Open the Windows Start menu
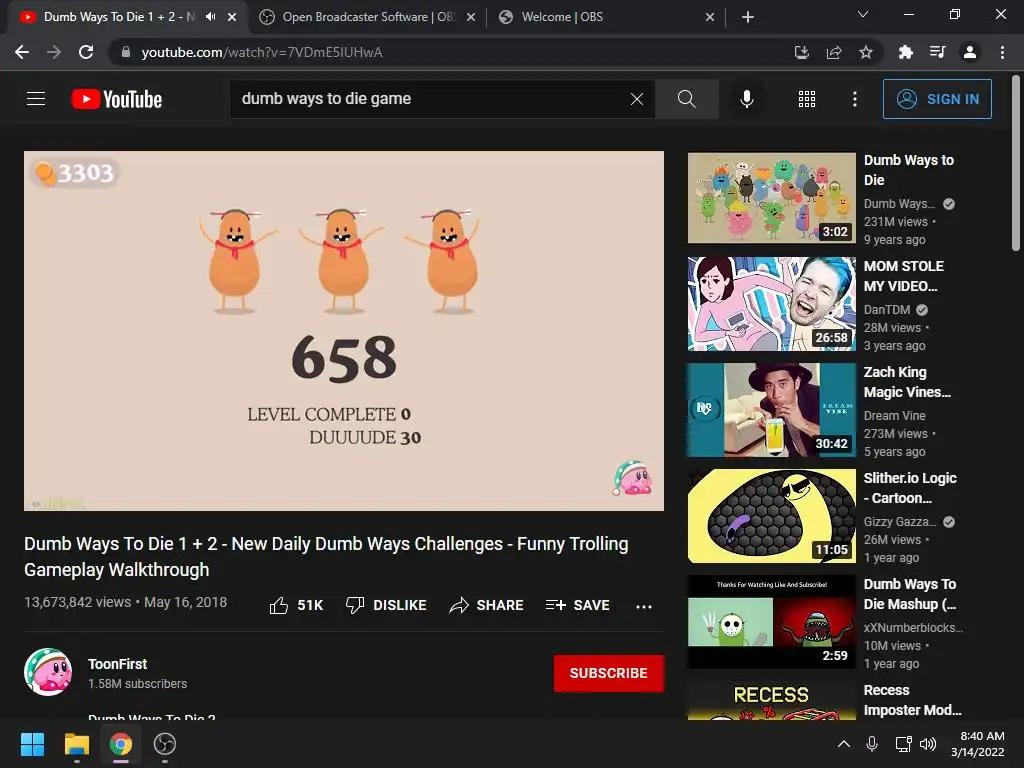 pyautogui.click(x=32, y=744)
